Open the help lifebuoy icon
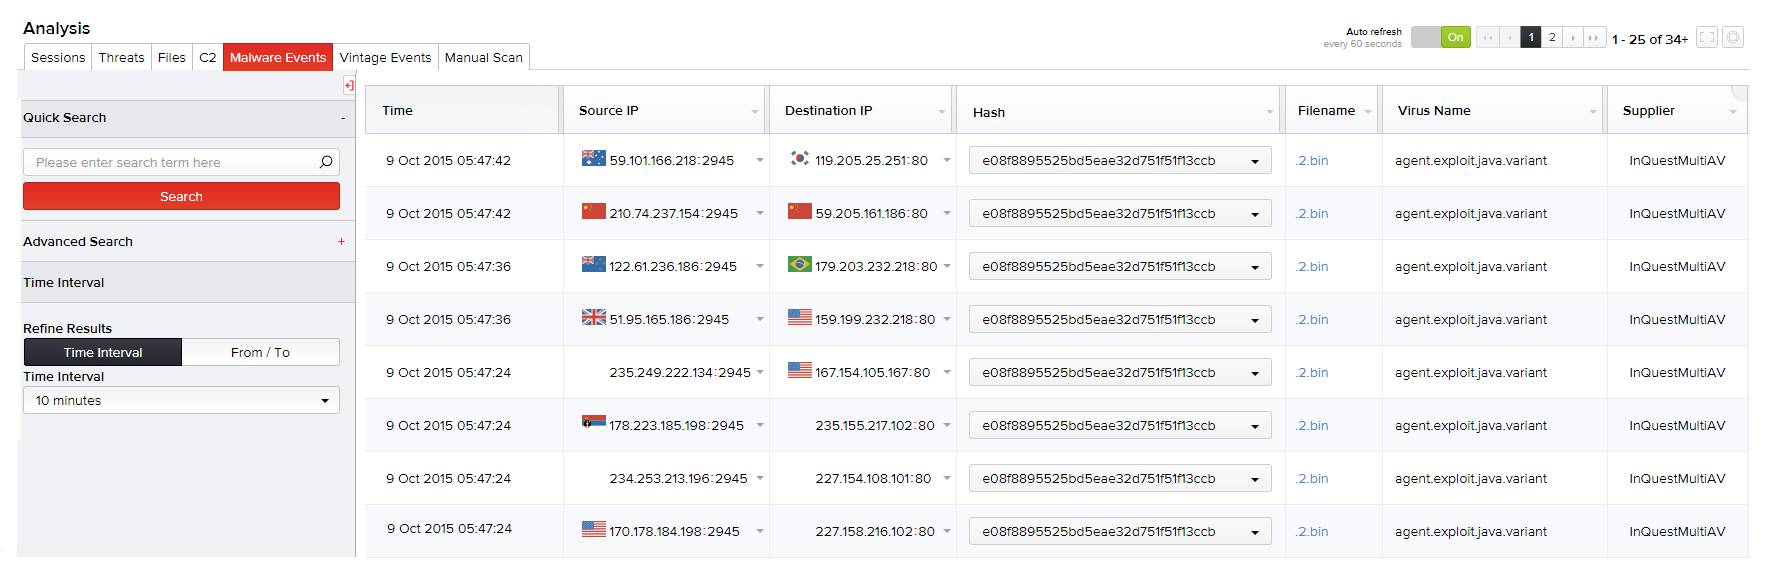The width and height of the screenshot is (1773, 580). click(1733, 38)
